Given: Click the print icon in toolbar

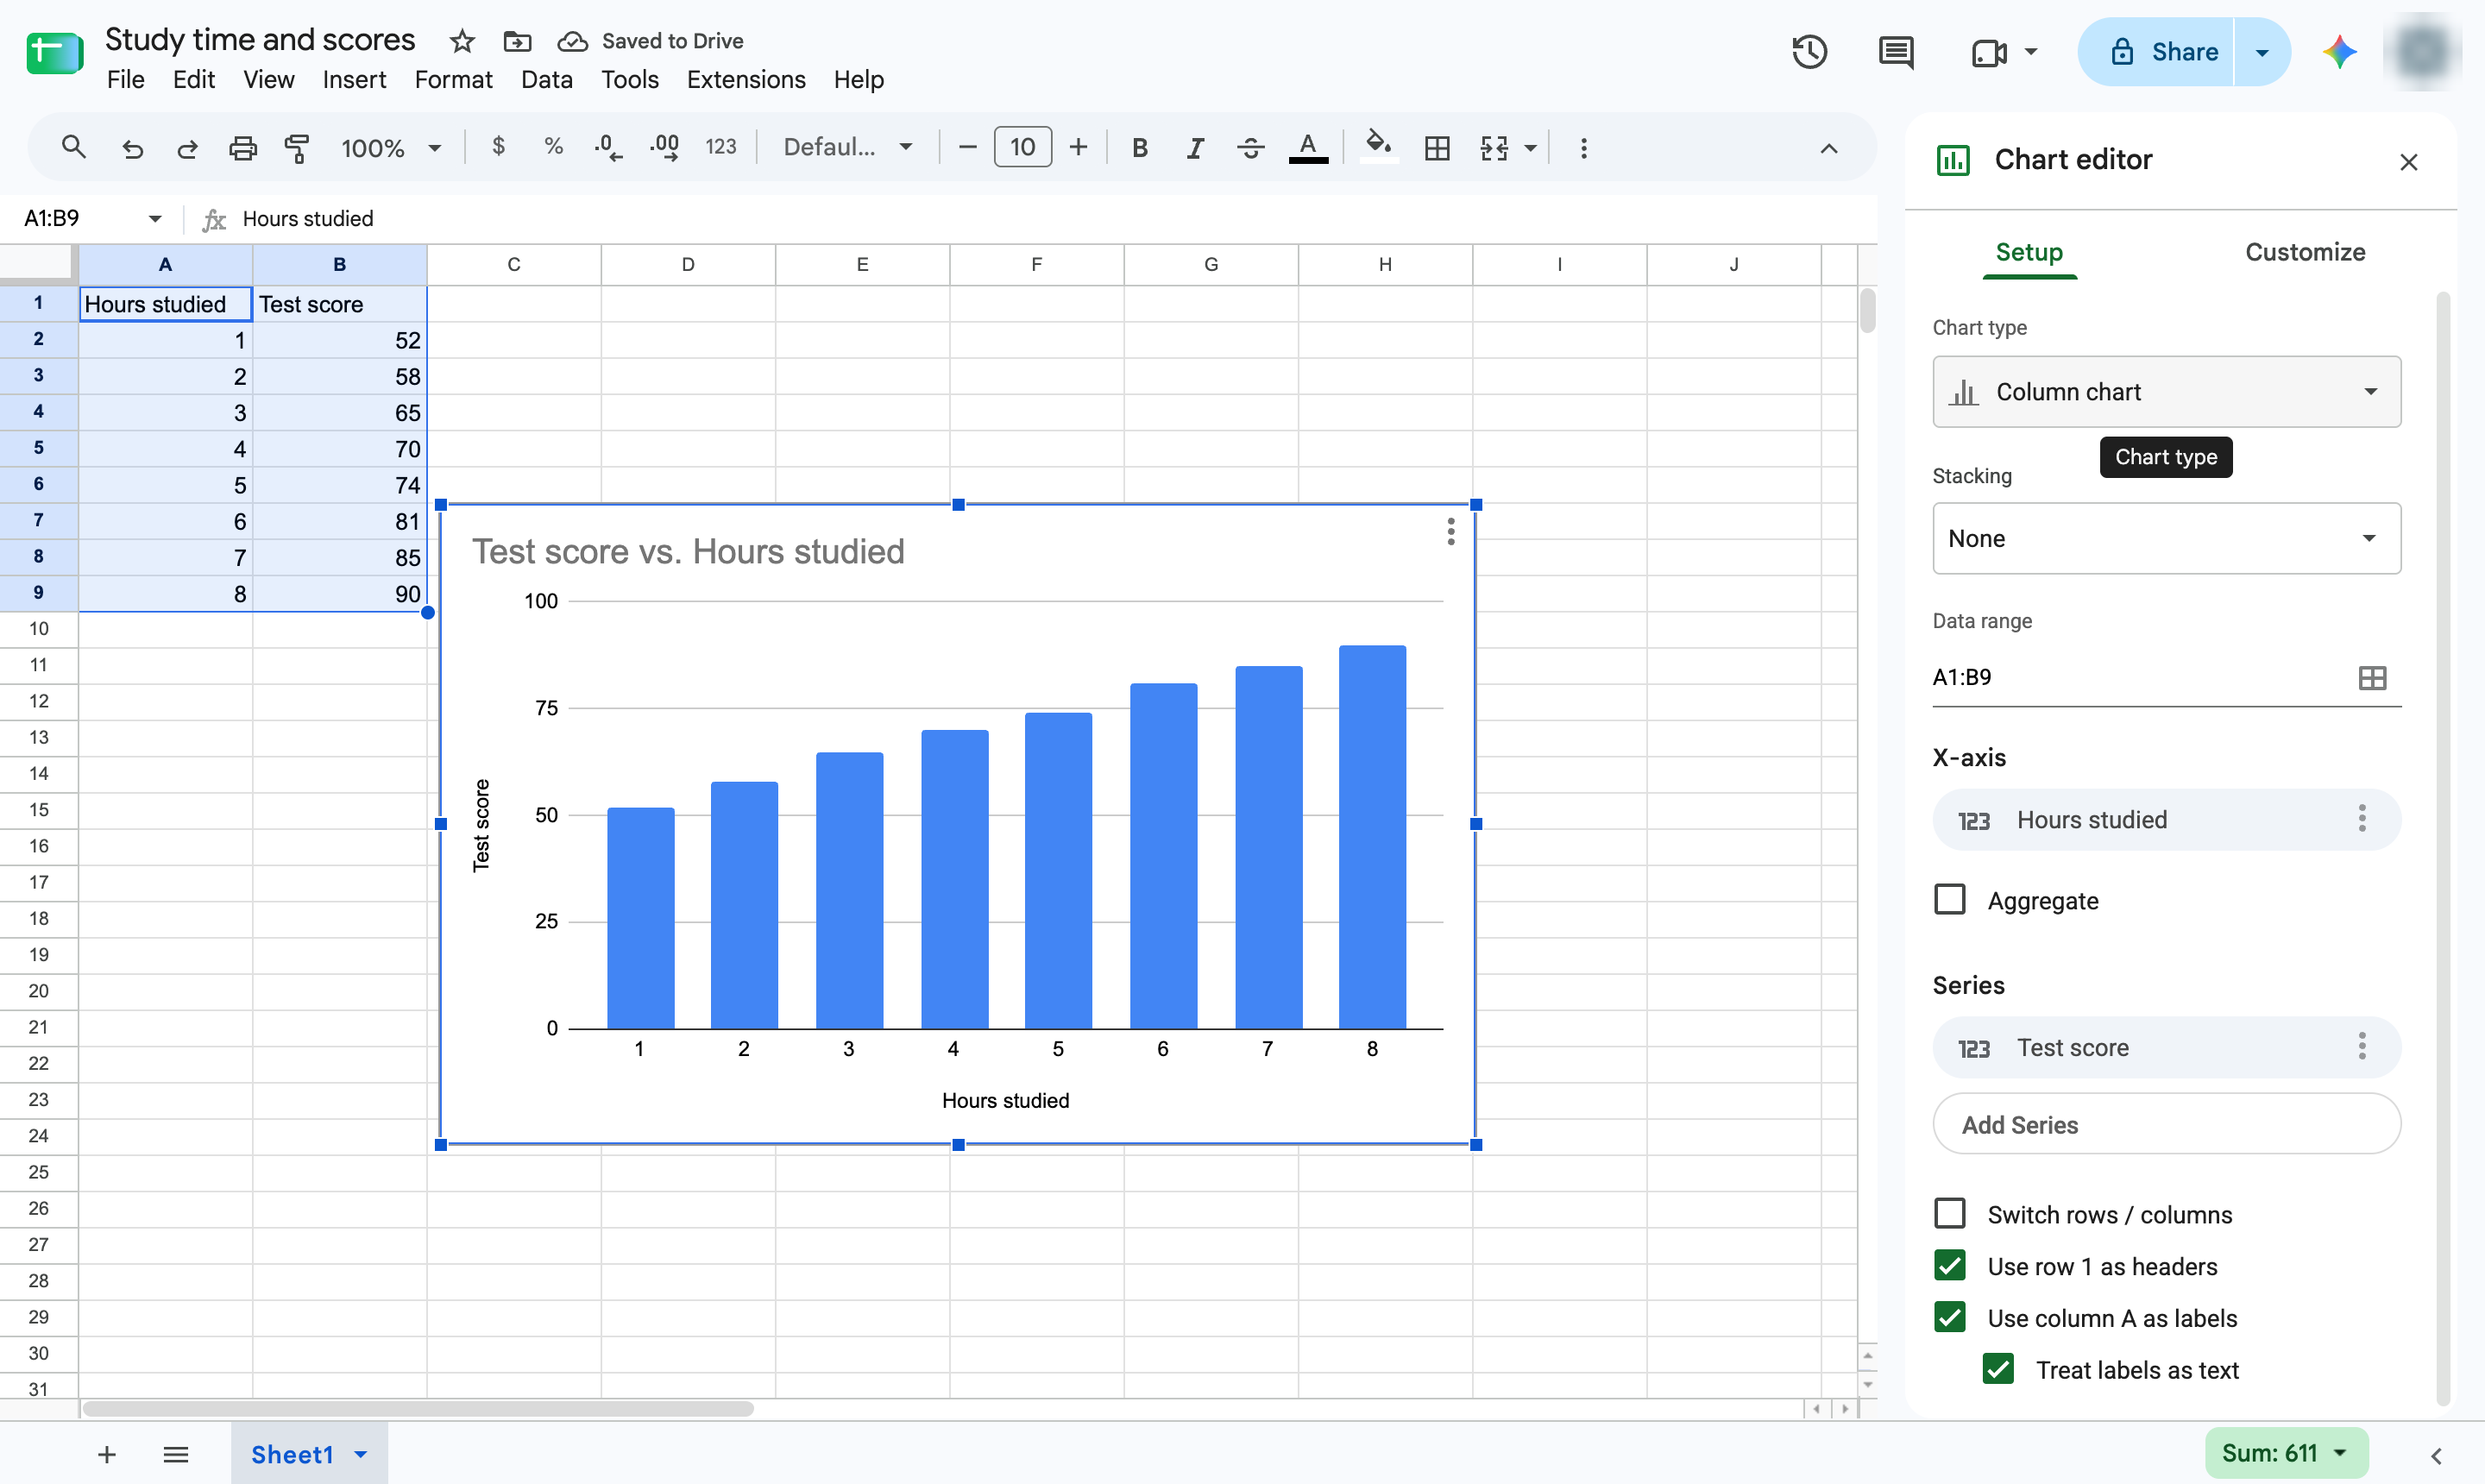Looking at the screenshot, I should pyautogui.click(x=243, y=148).
